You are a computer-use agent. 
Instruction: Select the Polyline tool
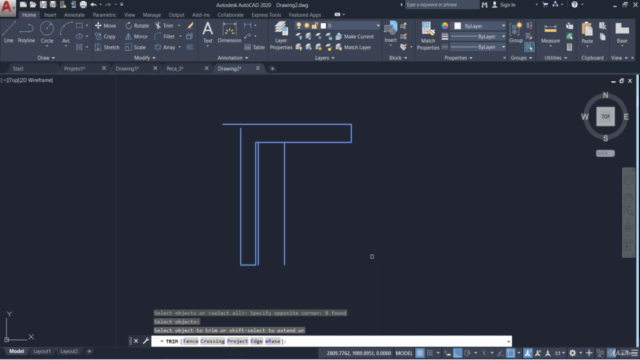pos(26,32)
